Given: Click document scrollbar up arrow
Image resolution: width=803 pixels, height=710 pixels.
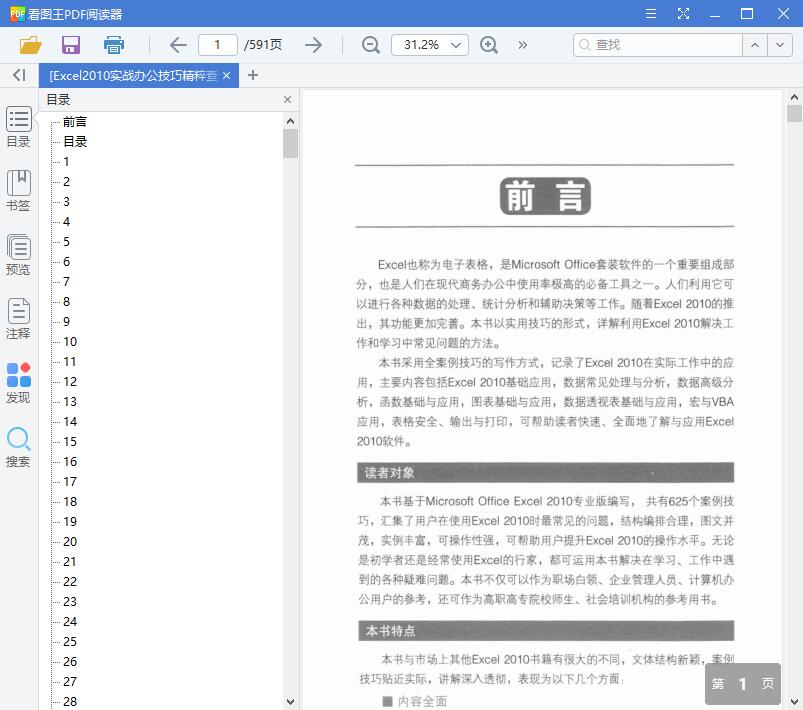Looking at the screenshot, I should tap(794, 97).
